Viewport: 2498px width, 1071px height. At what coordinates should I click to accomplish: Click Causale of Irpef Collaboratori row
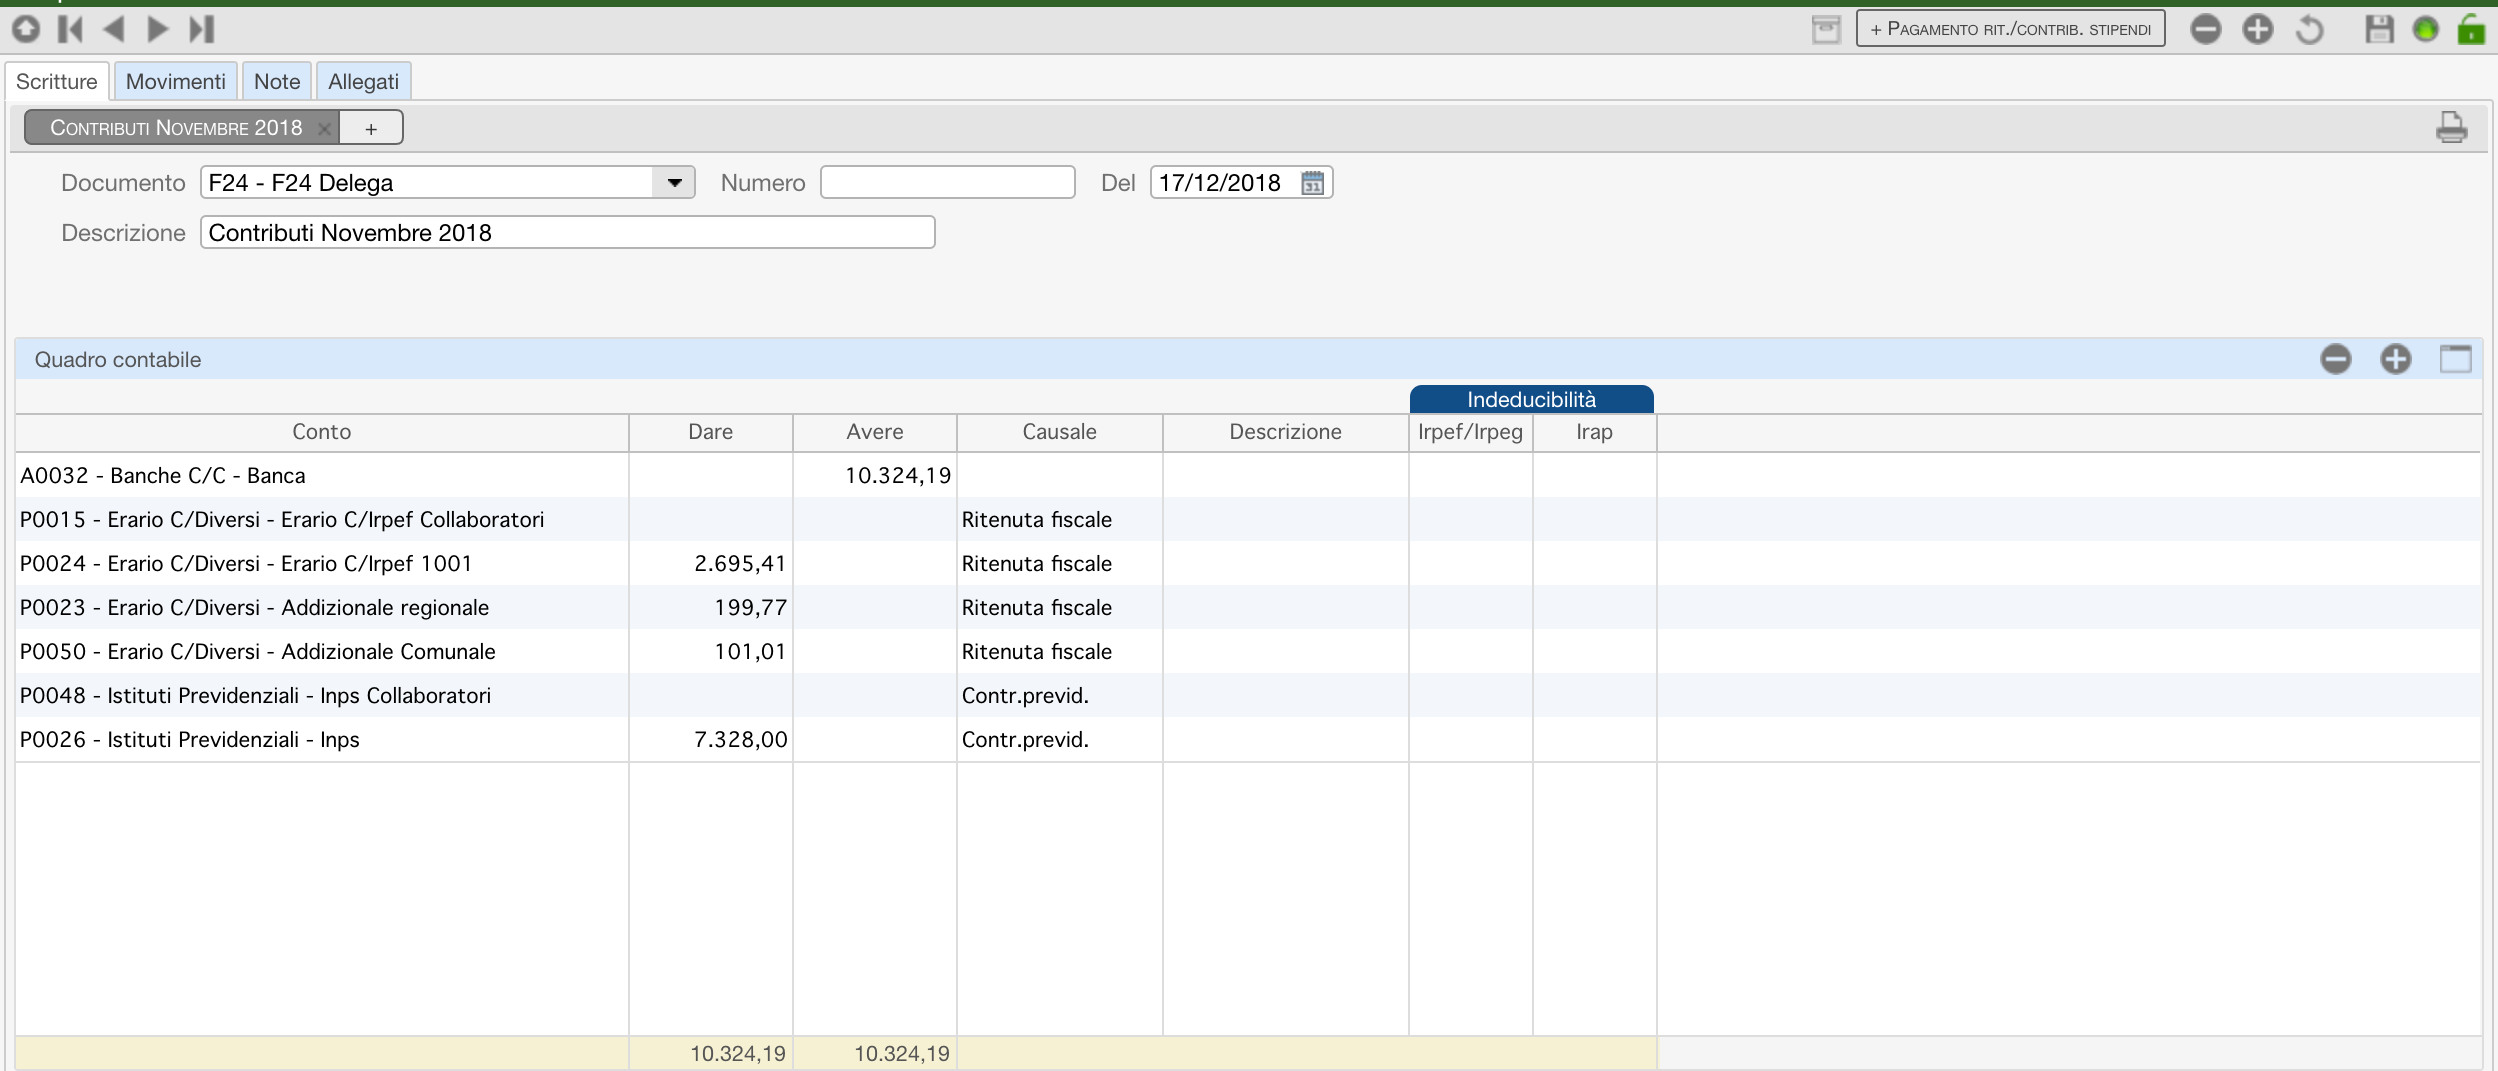point(1037,519)
